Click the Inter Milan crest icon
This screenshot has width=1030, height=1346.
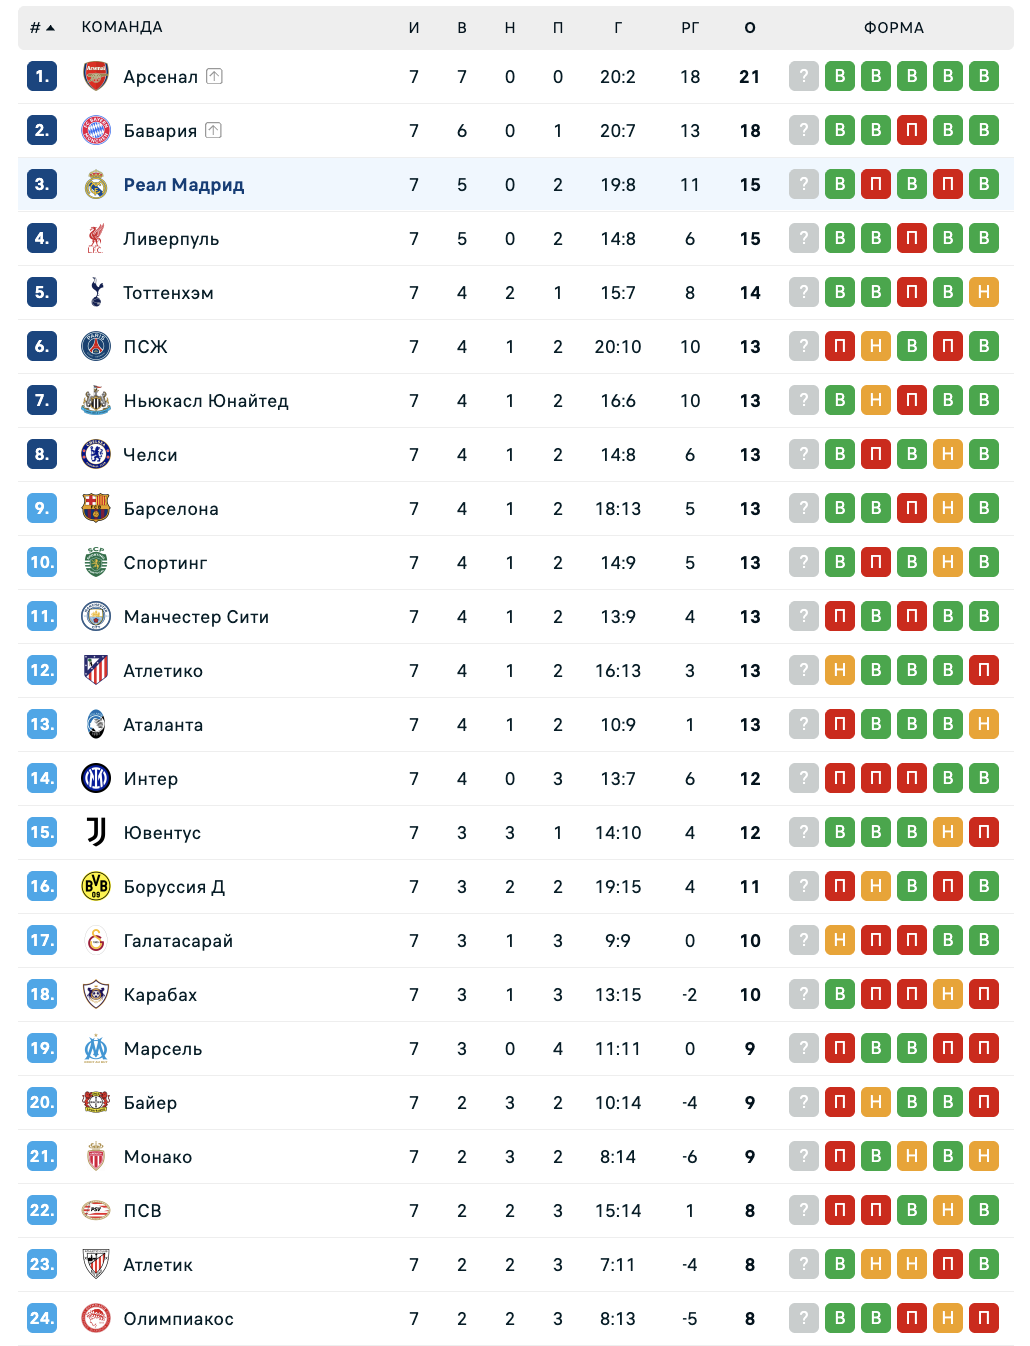[96, 778]
